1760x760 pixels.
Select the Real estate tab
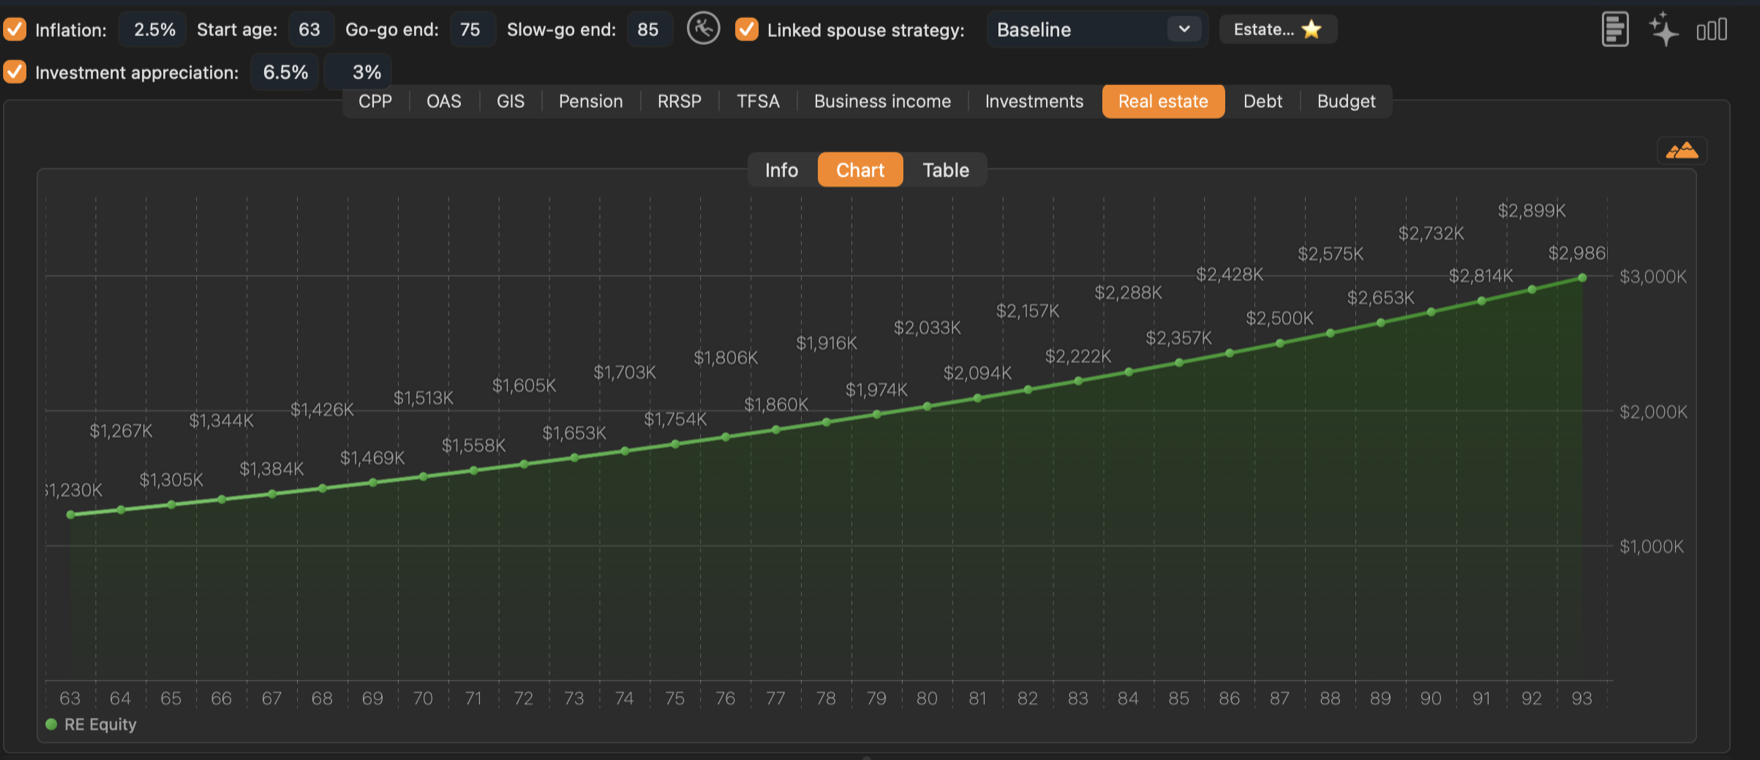[x=1163, y=101]
